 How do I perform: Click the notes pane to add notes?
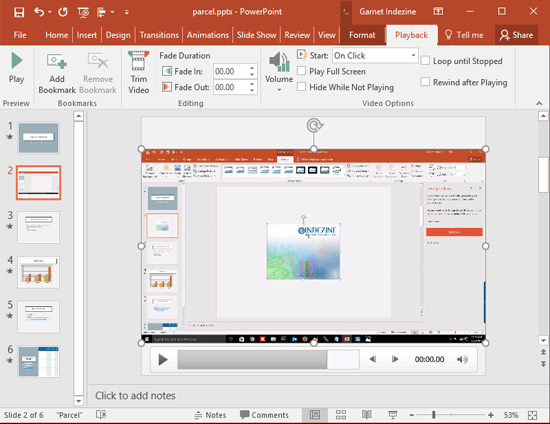[x=135, y=396]
